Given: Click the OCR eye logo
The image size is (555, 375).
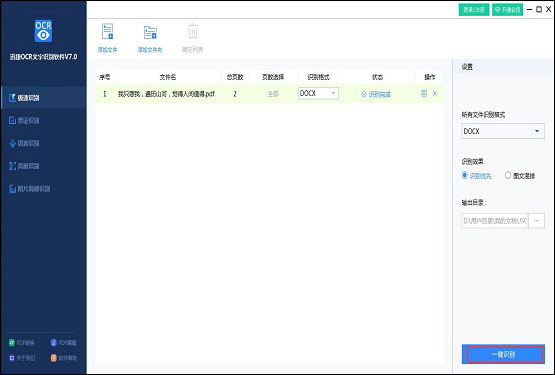Looking at the screenshot, I should [x=43, y=31].
